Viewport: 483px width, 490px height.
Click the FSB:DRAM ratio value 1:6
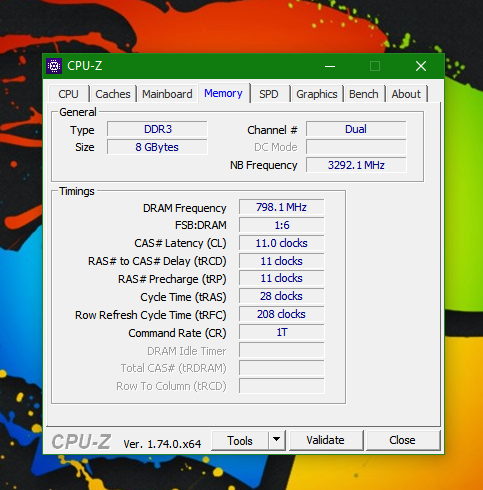point(282,225)
